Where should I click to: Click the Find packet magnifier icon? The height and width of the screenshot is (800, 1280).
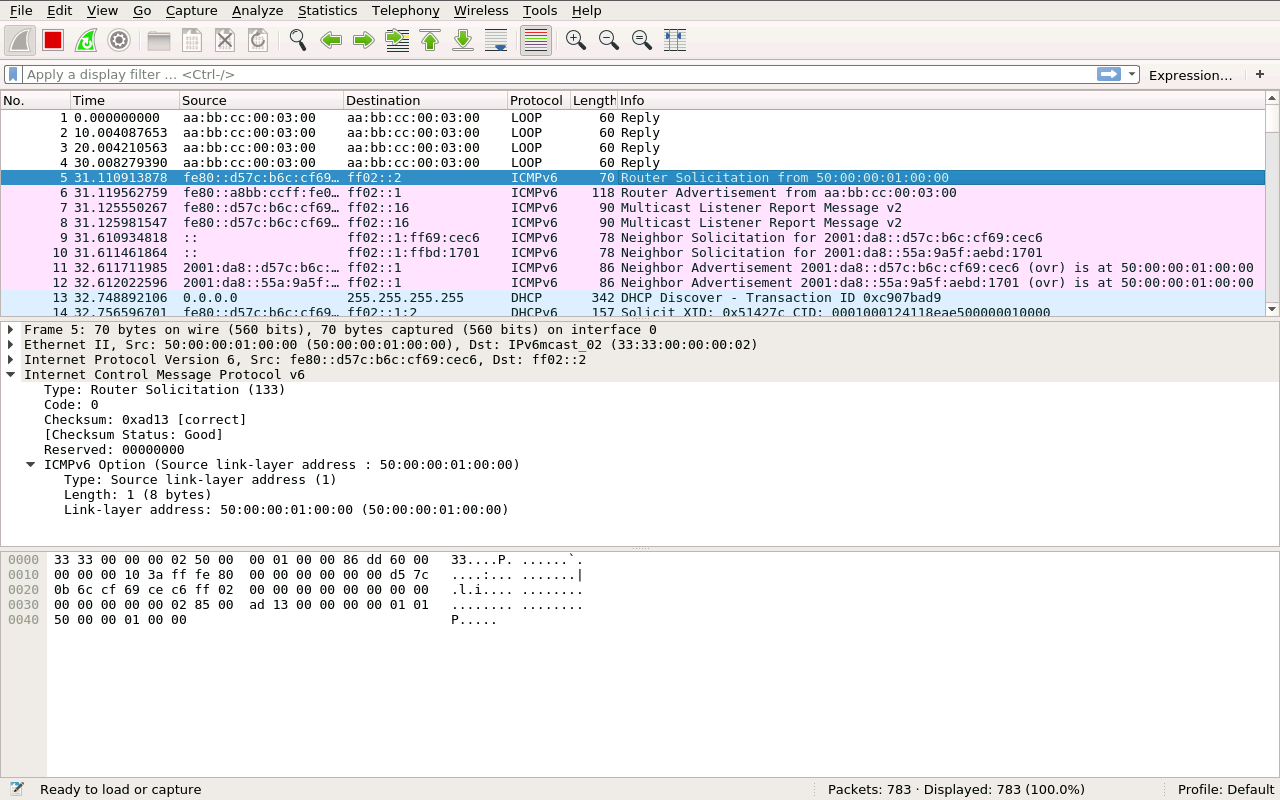297,40
